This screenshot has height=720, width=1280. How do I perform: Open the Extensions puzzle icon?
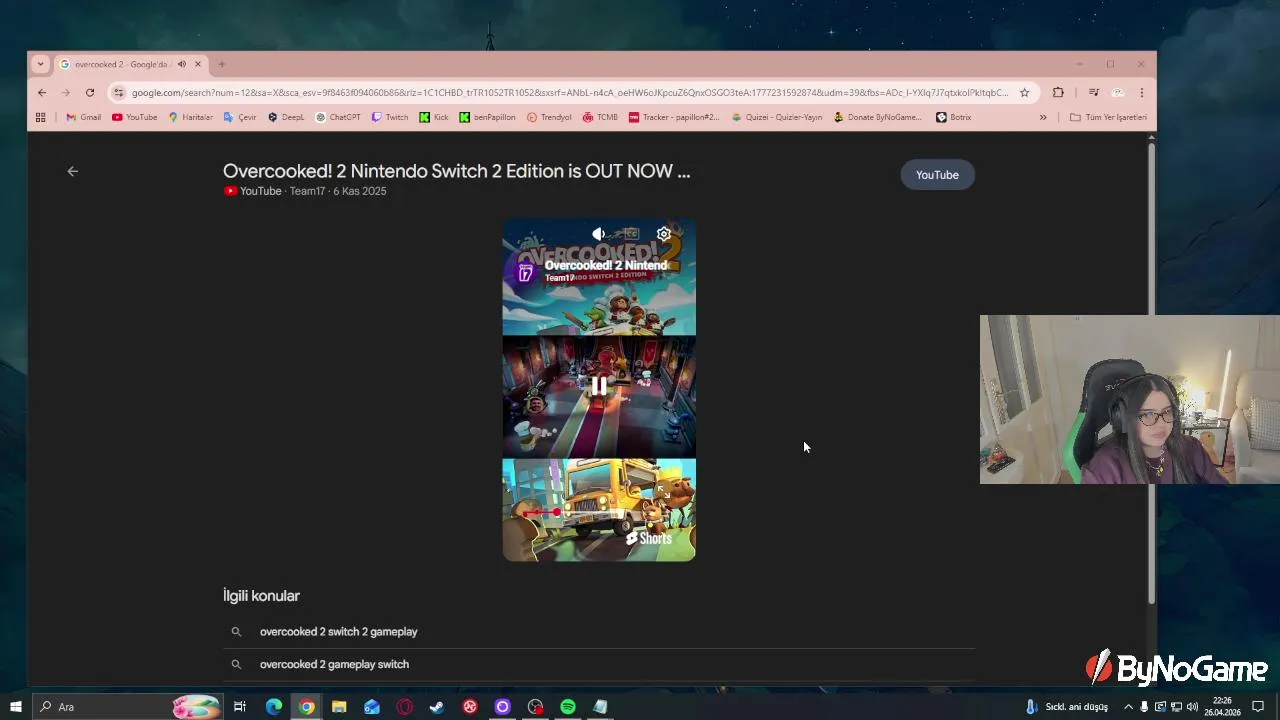pos(1058,92)
